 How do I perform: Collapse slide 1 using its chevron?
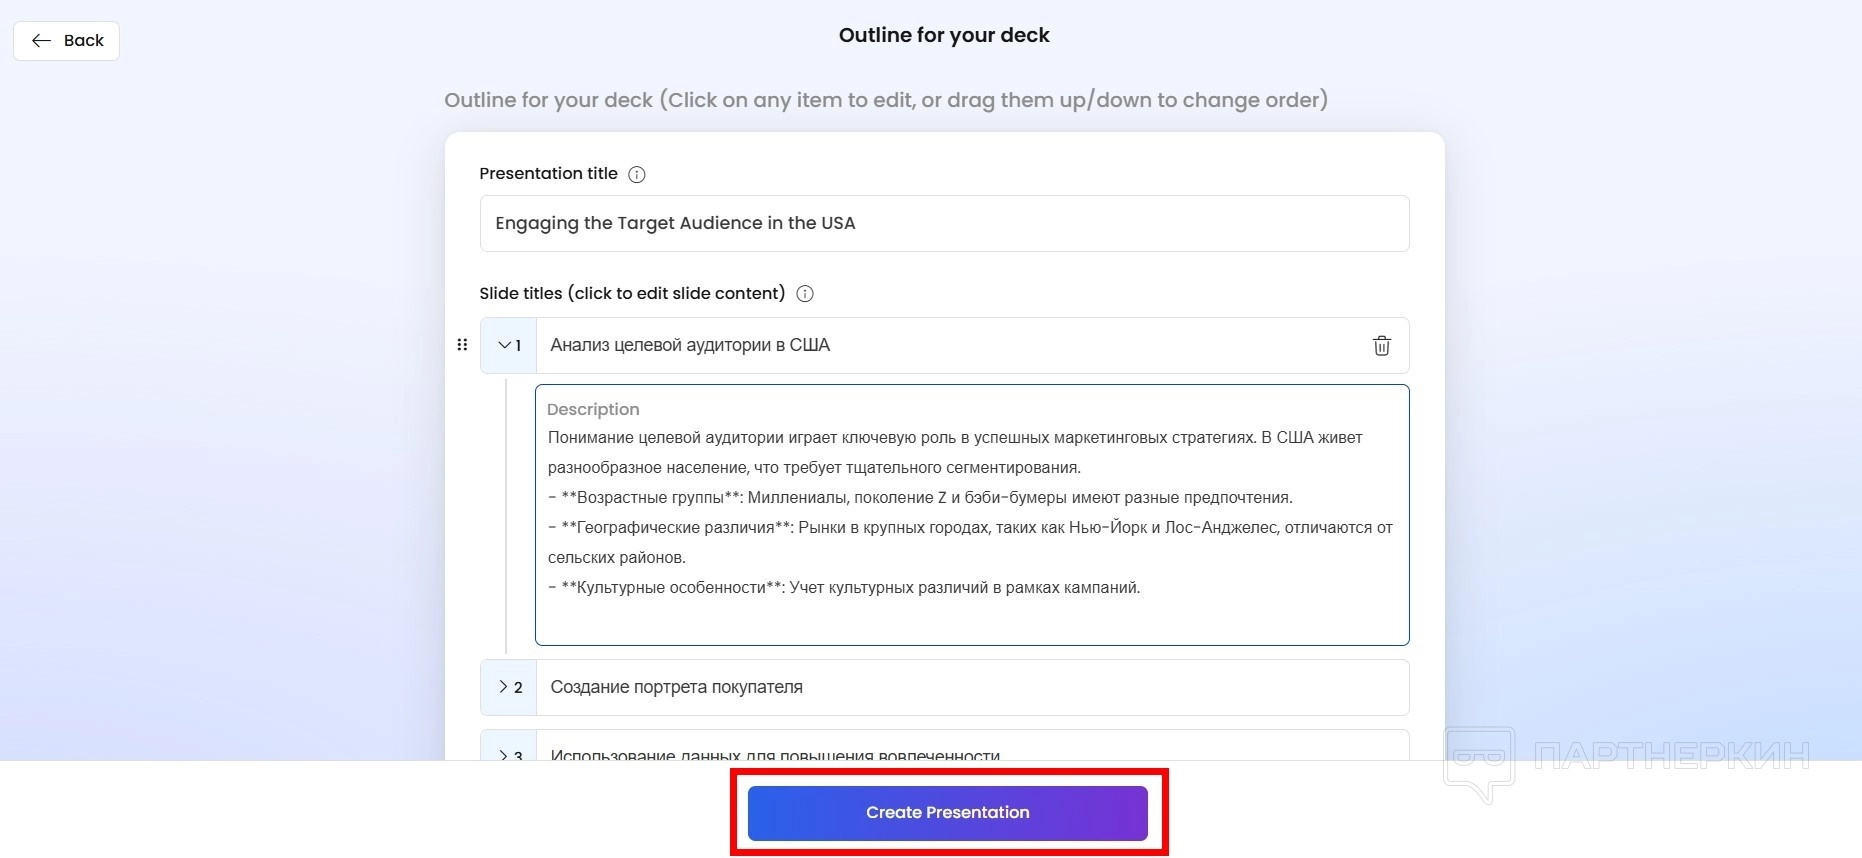coord(505,345)
